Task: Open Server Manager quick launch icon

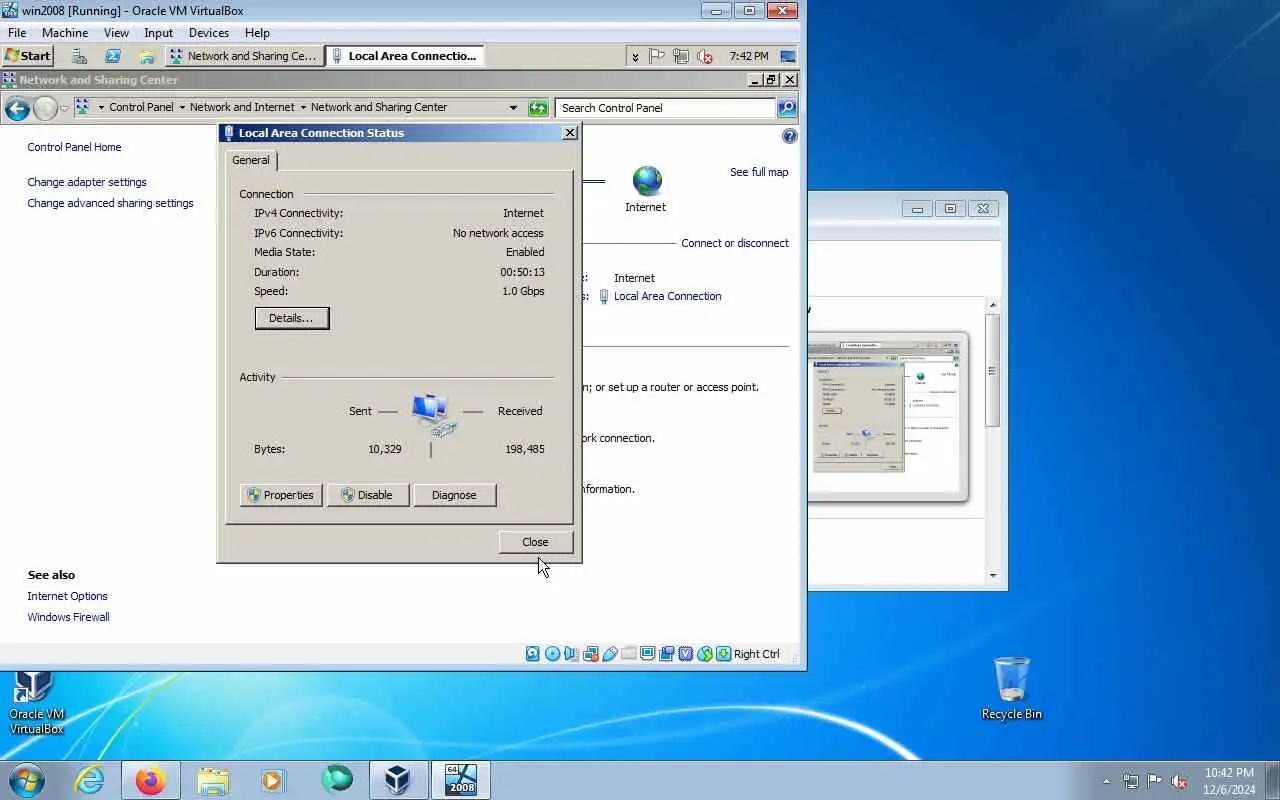Action: [x=79, y=56]
